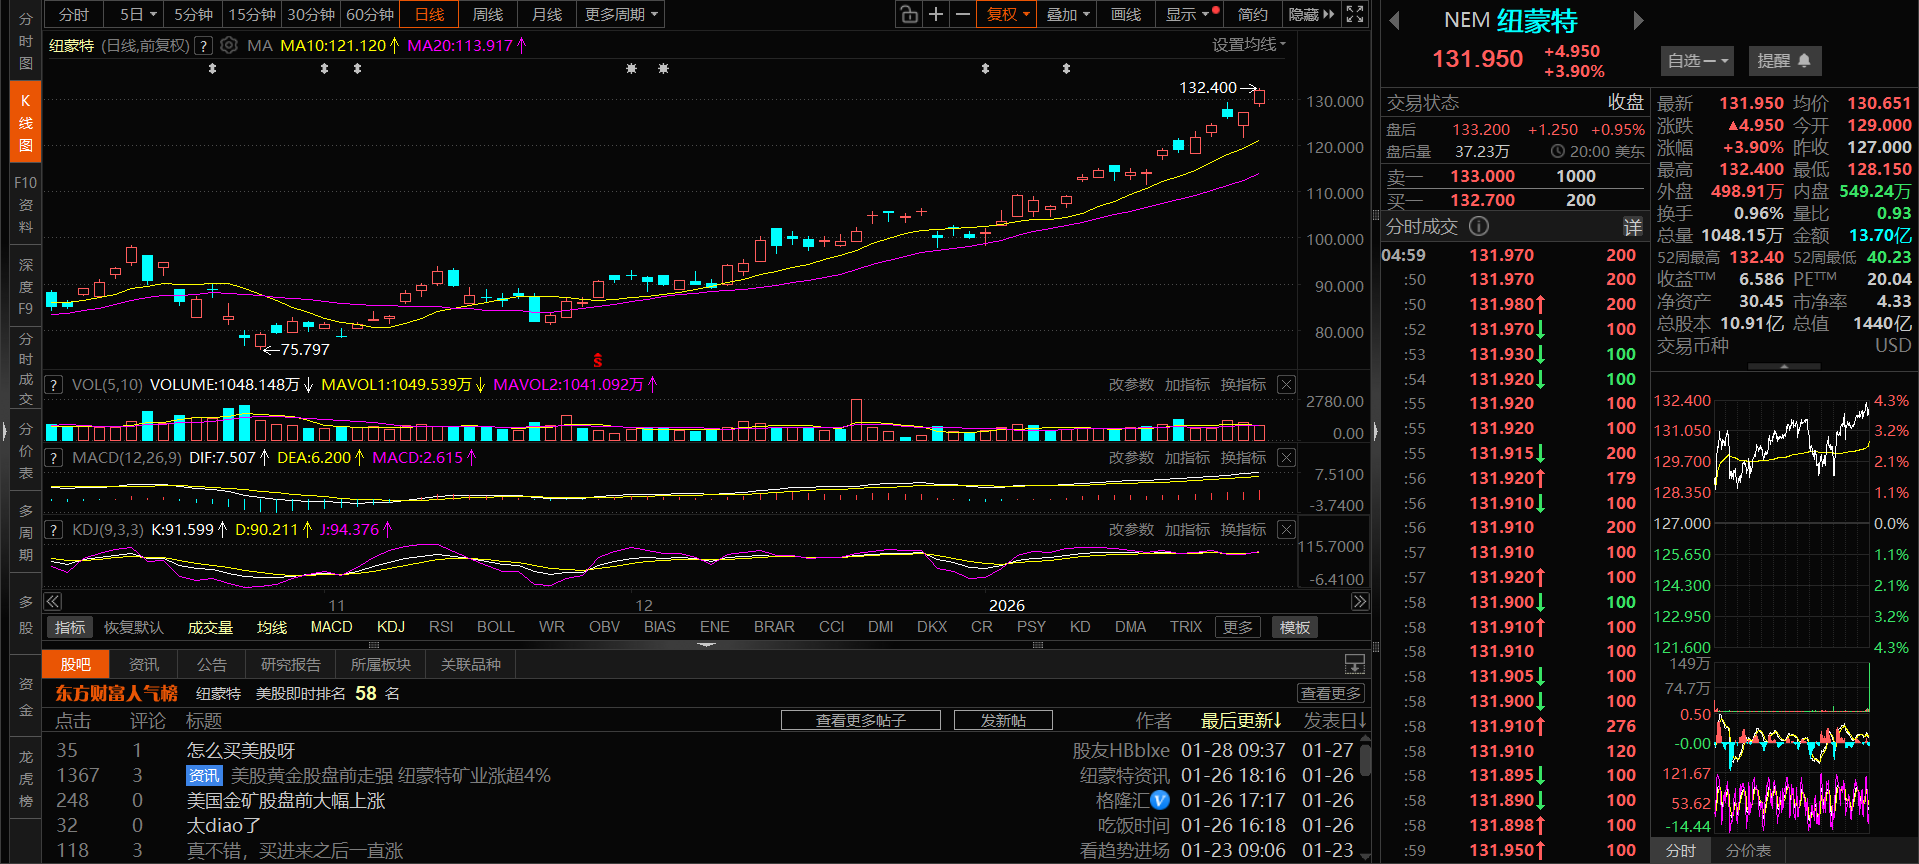This screenshot has height=864, width=1919.
Task: Click the 模板 template button
Action: point(1295,627)
